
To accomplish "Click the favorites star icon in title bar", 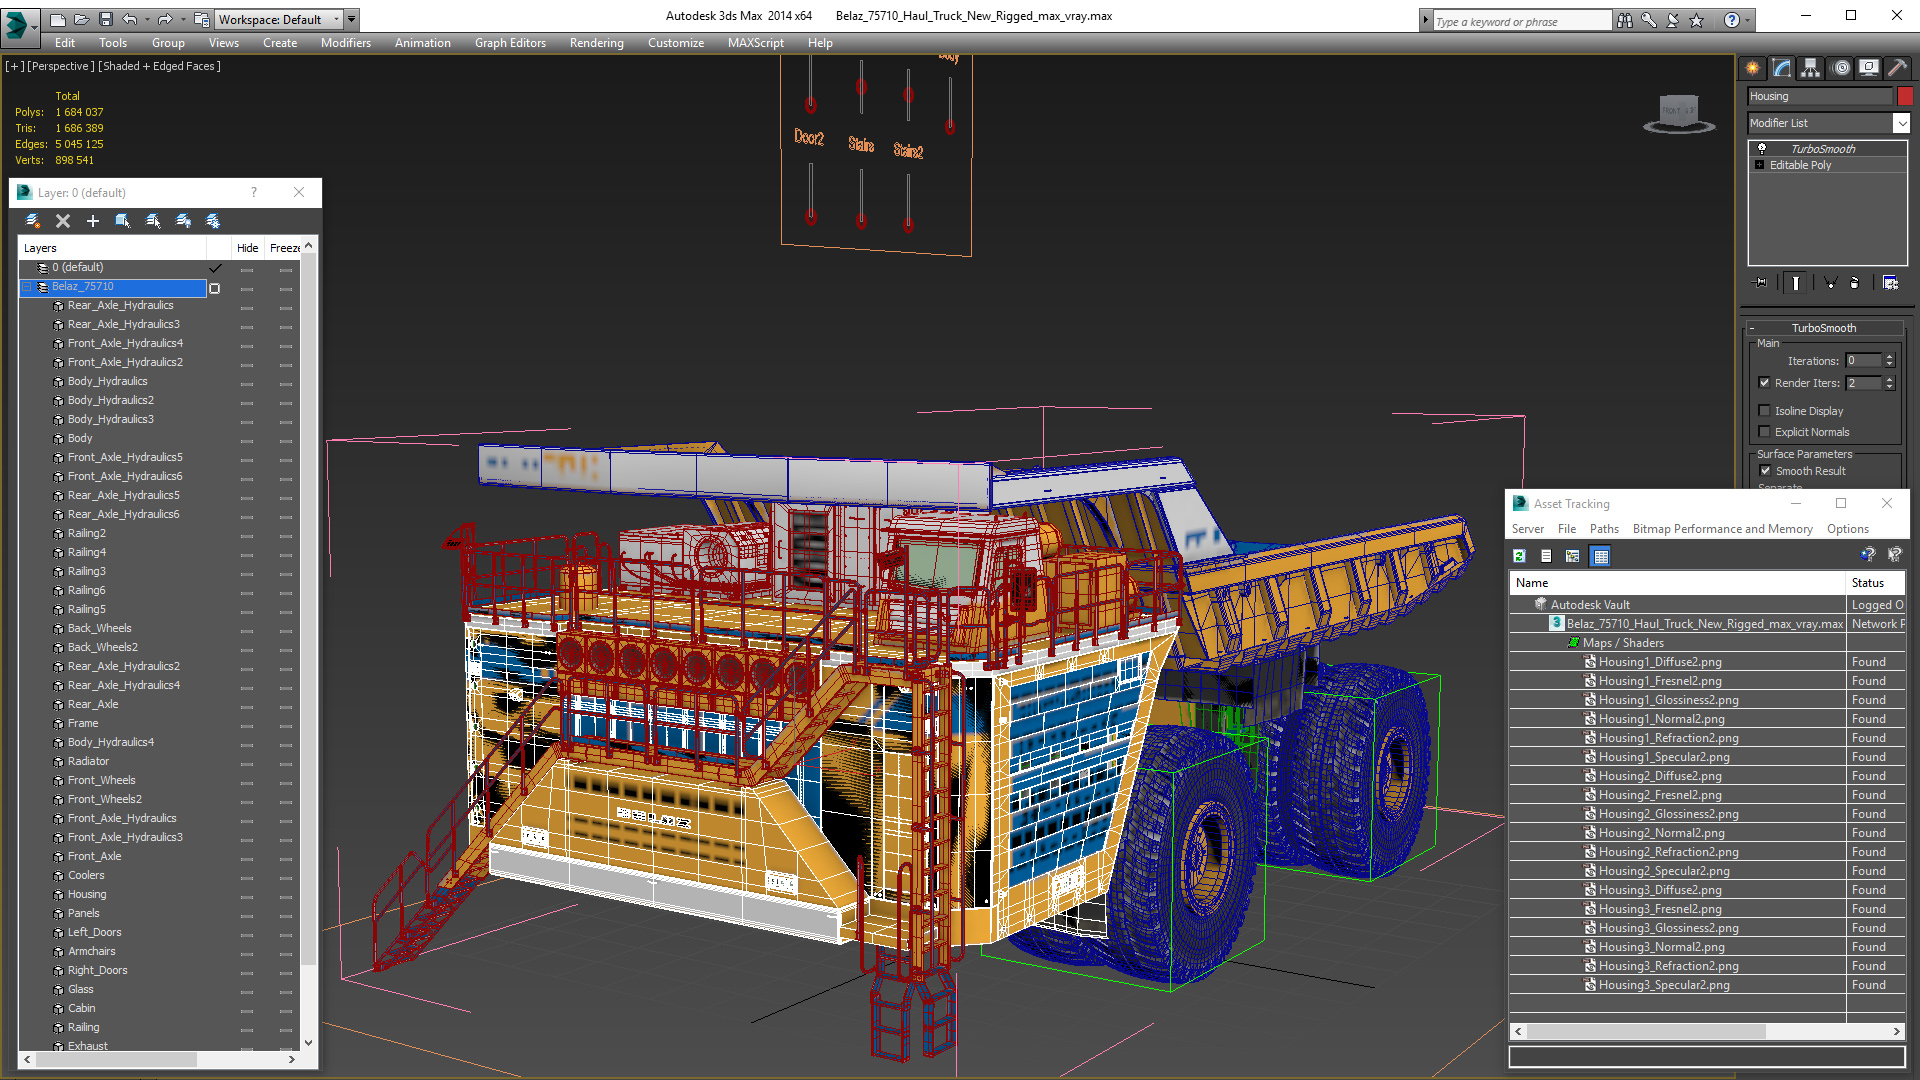I will [x=1697, y=20].
